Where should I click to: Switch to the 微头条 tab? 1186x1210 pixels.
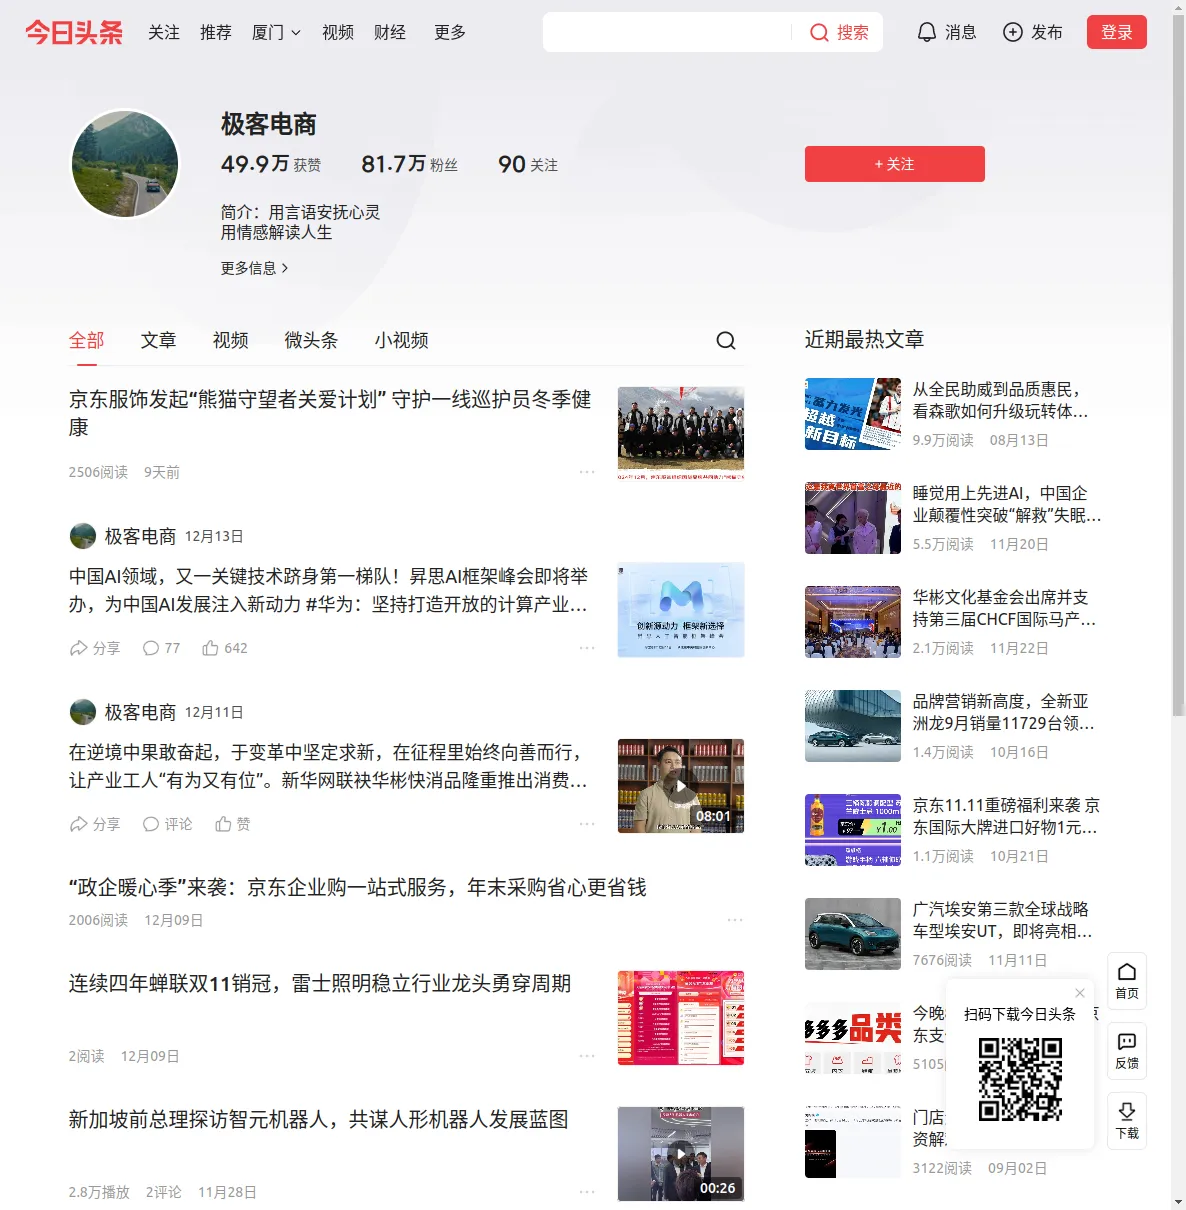(311, 340)
